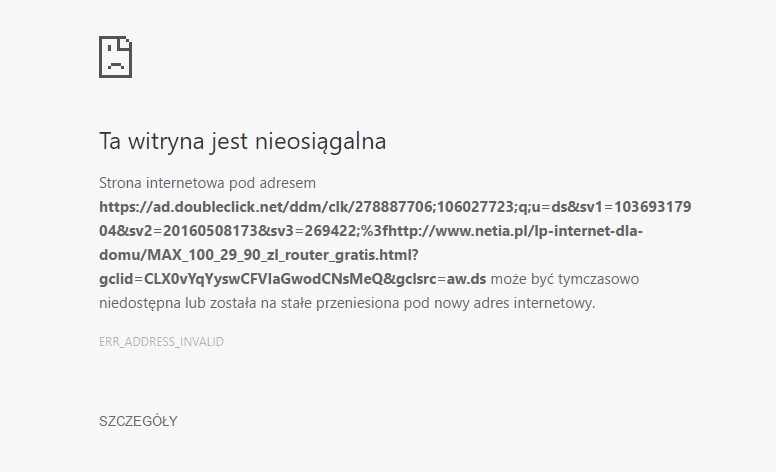Image resolution: width=776 pixels, height=472 pixels.
Task: Click the 'gclsrc=aw.ds' URL ending
Action: [441, 279]
